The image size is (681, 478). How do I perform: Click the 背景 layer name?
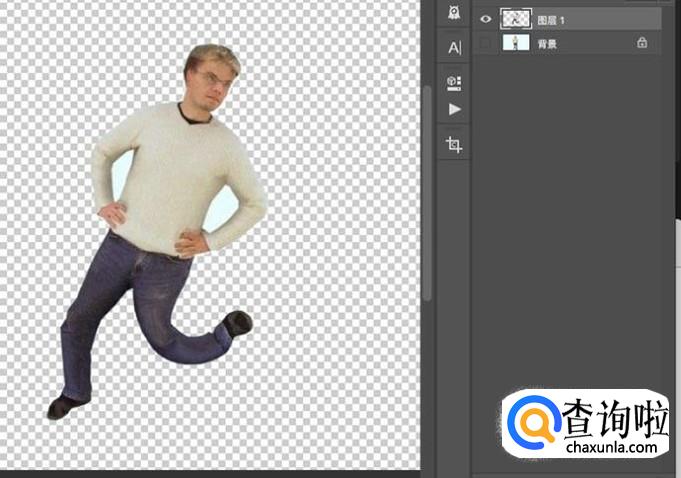coord(547,44)
